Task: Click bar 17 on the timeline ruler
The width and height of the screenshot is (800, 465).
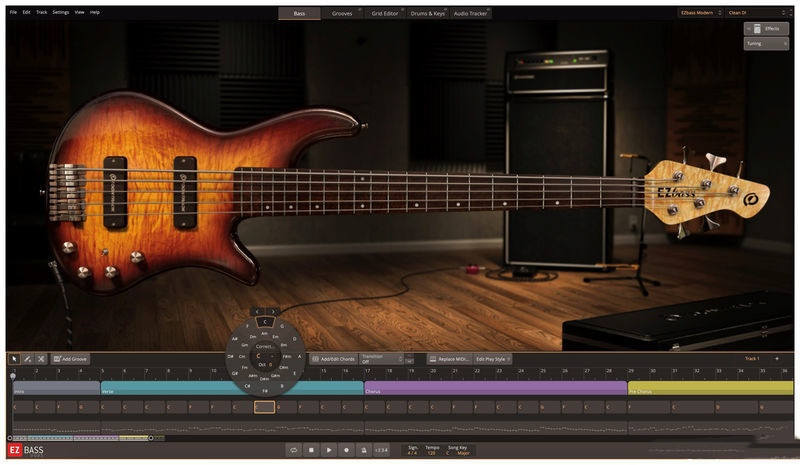Action: [367, 371]
